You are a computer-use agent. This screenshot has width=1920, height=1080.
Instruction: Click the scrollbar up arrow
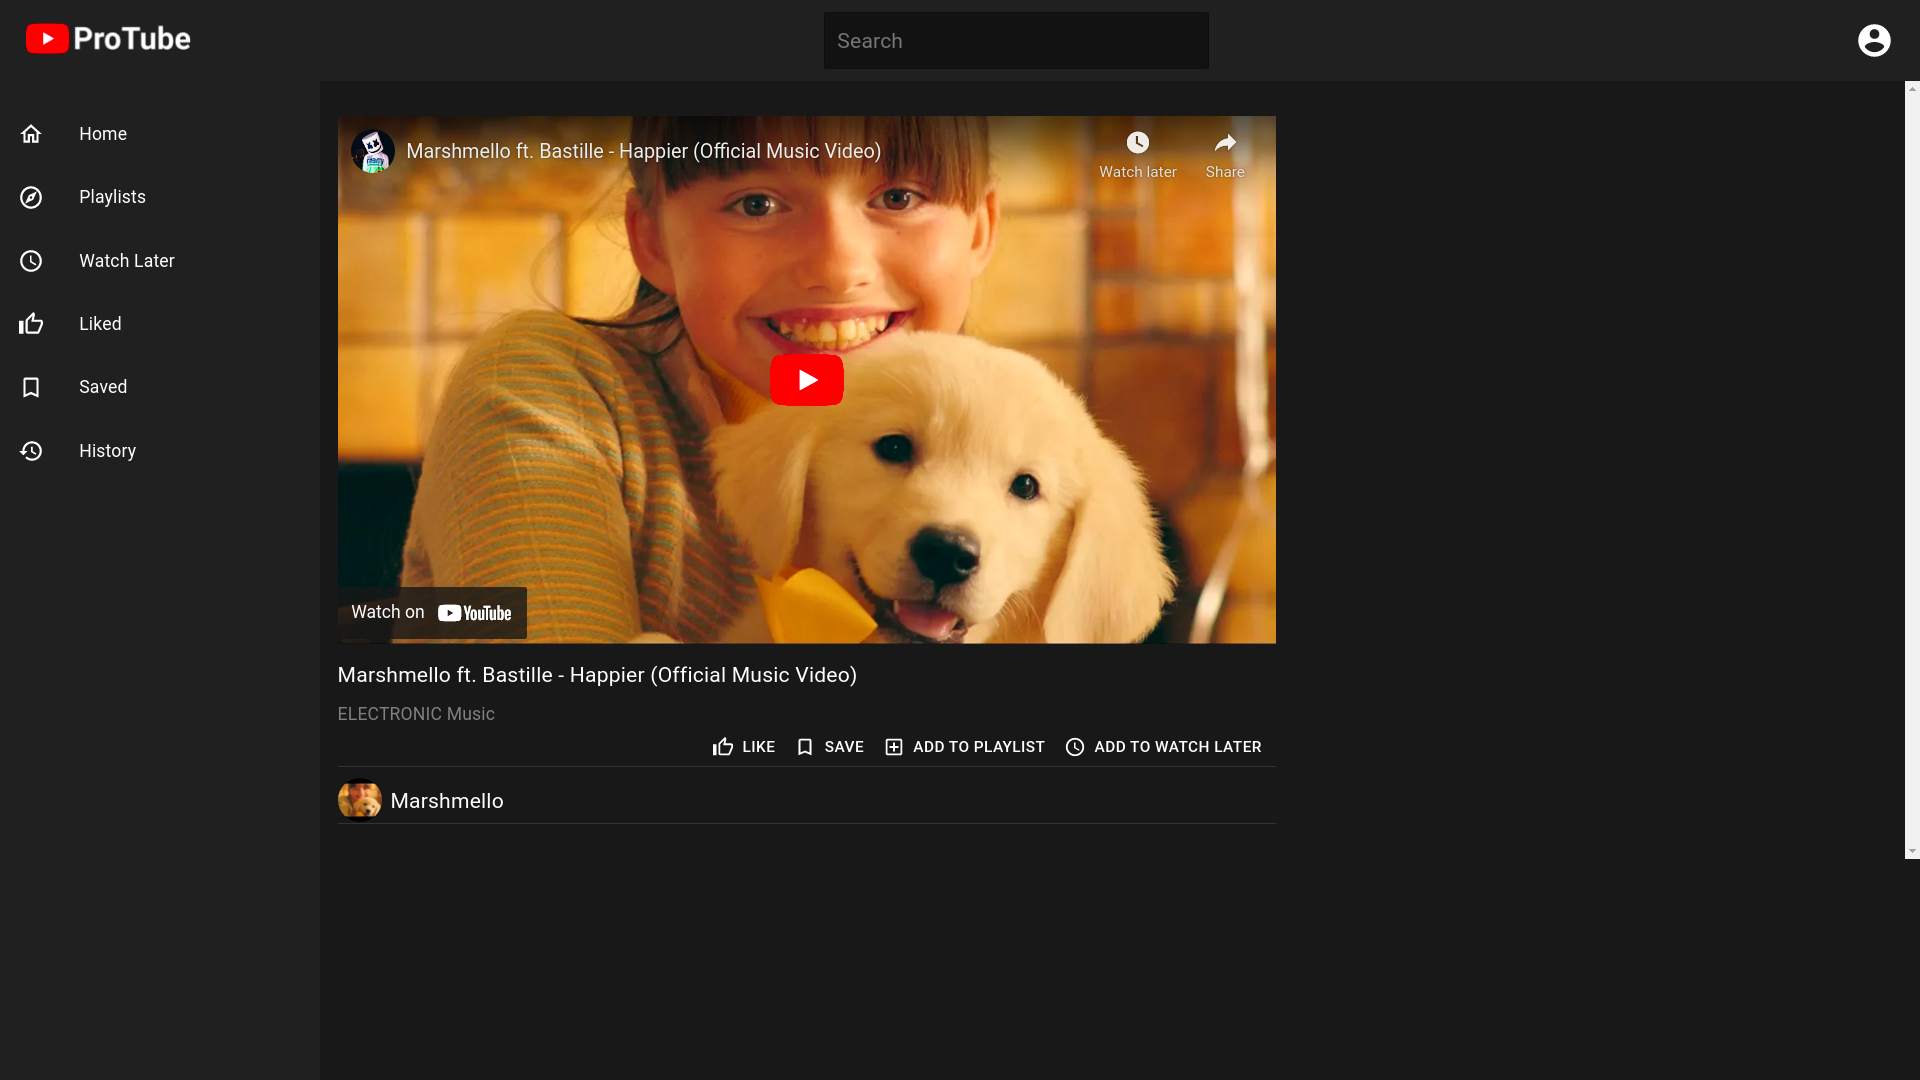coord(1912,89)
